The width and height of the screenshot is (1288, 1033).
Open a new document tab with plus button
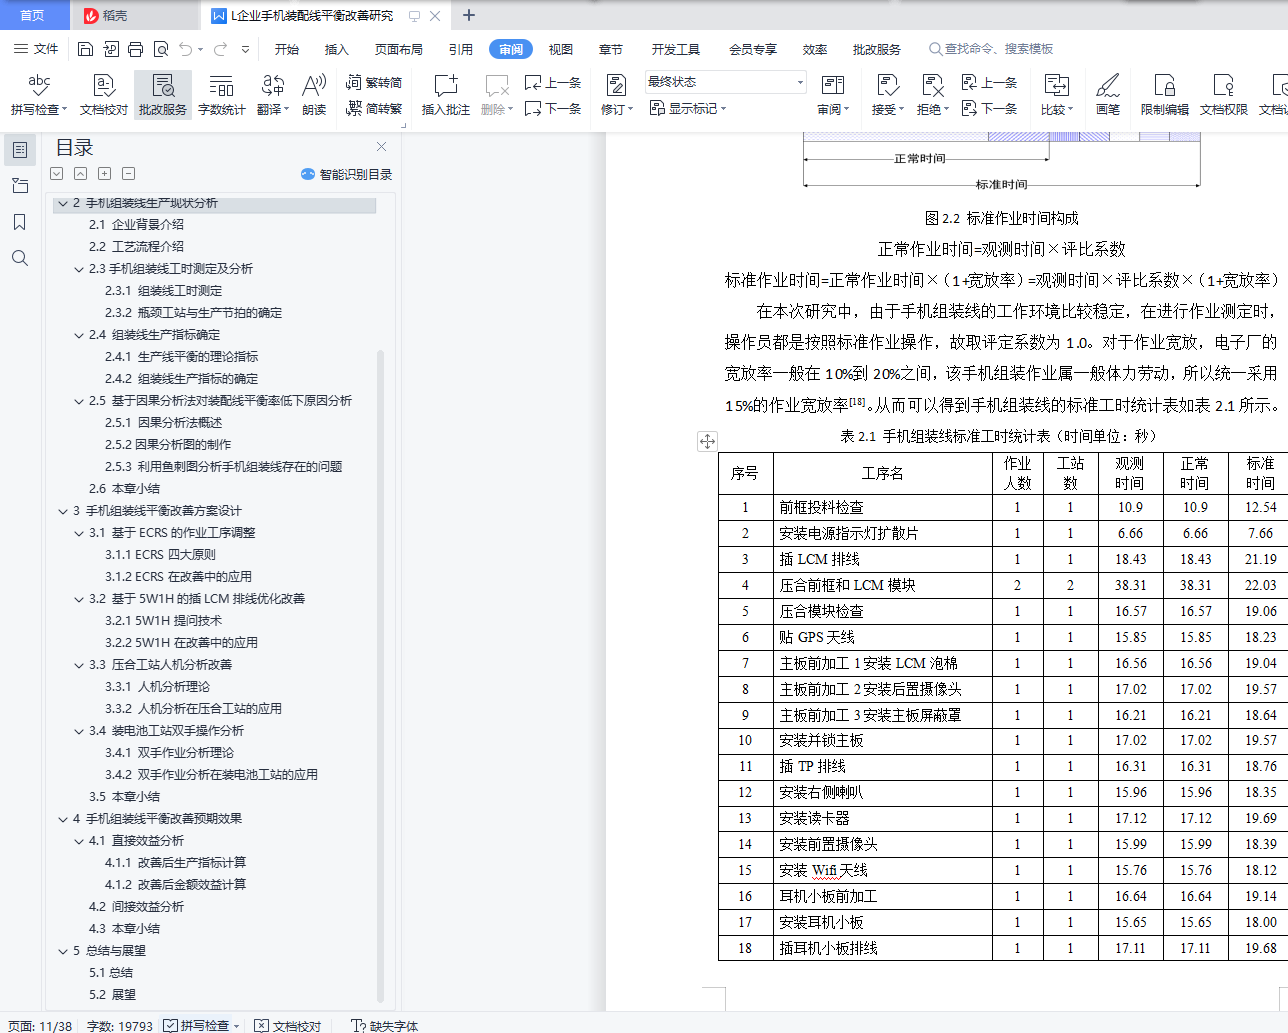[469, 15]
